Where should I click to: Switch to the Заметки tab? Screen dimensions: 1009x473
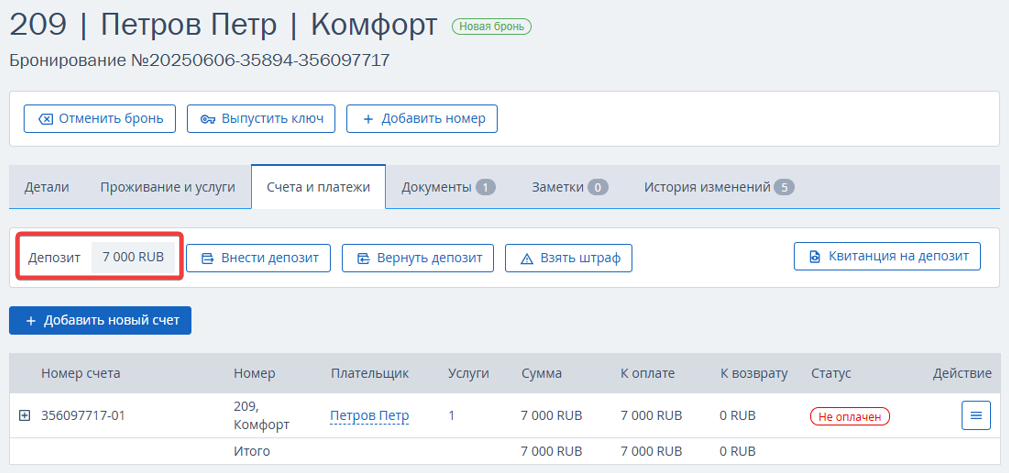(569, 187)
